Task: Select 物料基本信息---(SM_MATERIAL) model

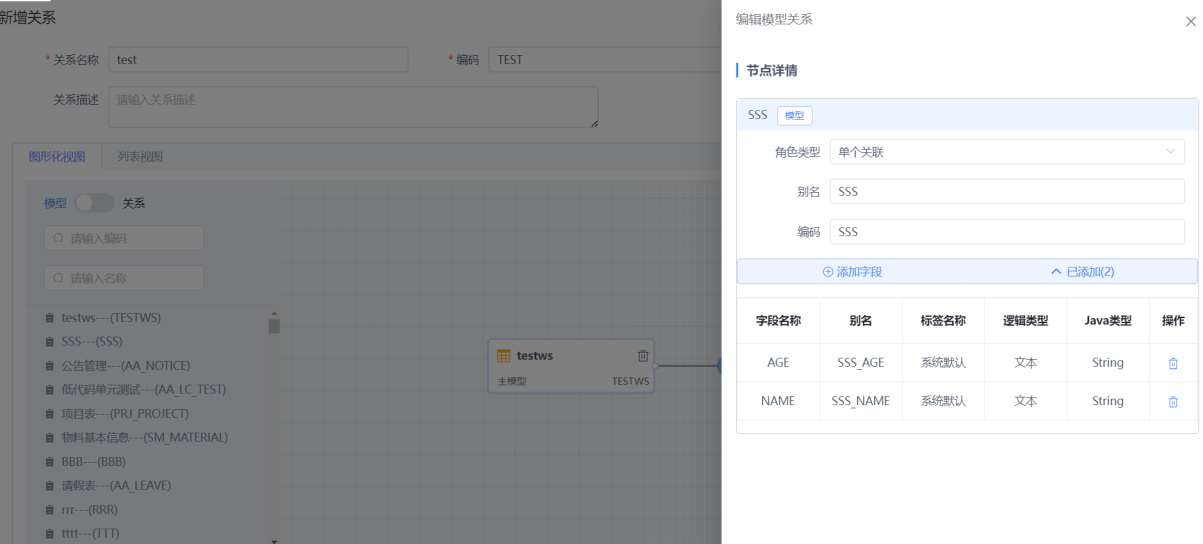Action: pyautogui.click(x=145, y=438)
